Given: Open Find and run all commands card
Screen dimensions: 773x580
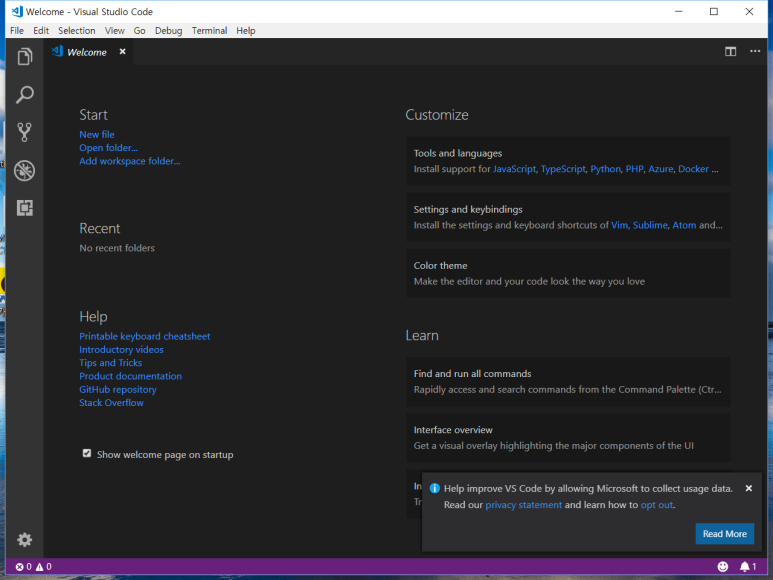Looking at the screenshot, I should [568, 381].
